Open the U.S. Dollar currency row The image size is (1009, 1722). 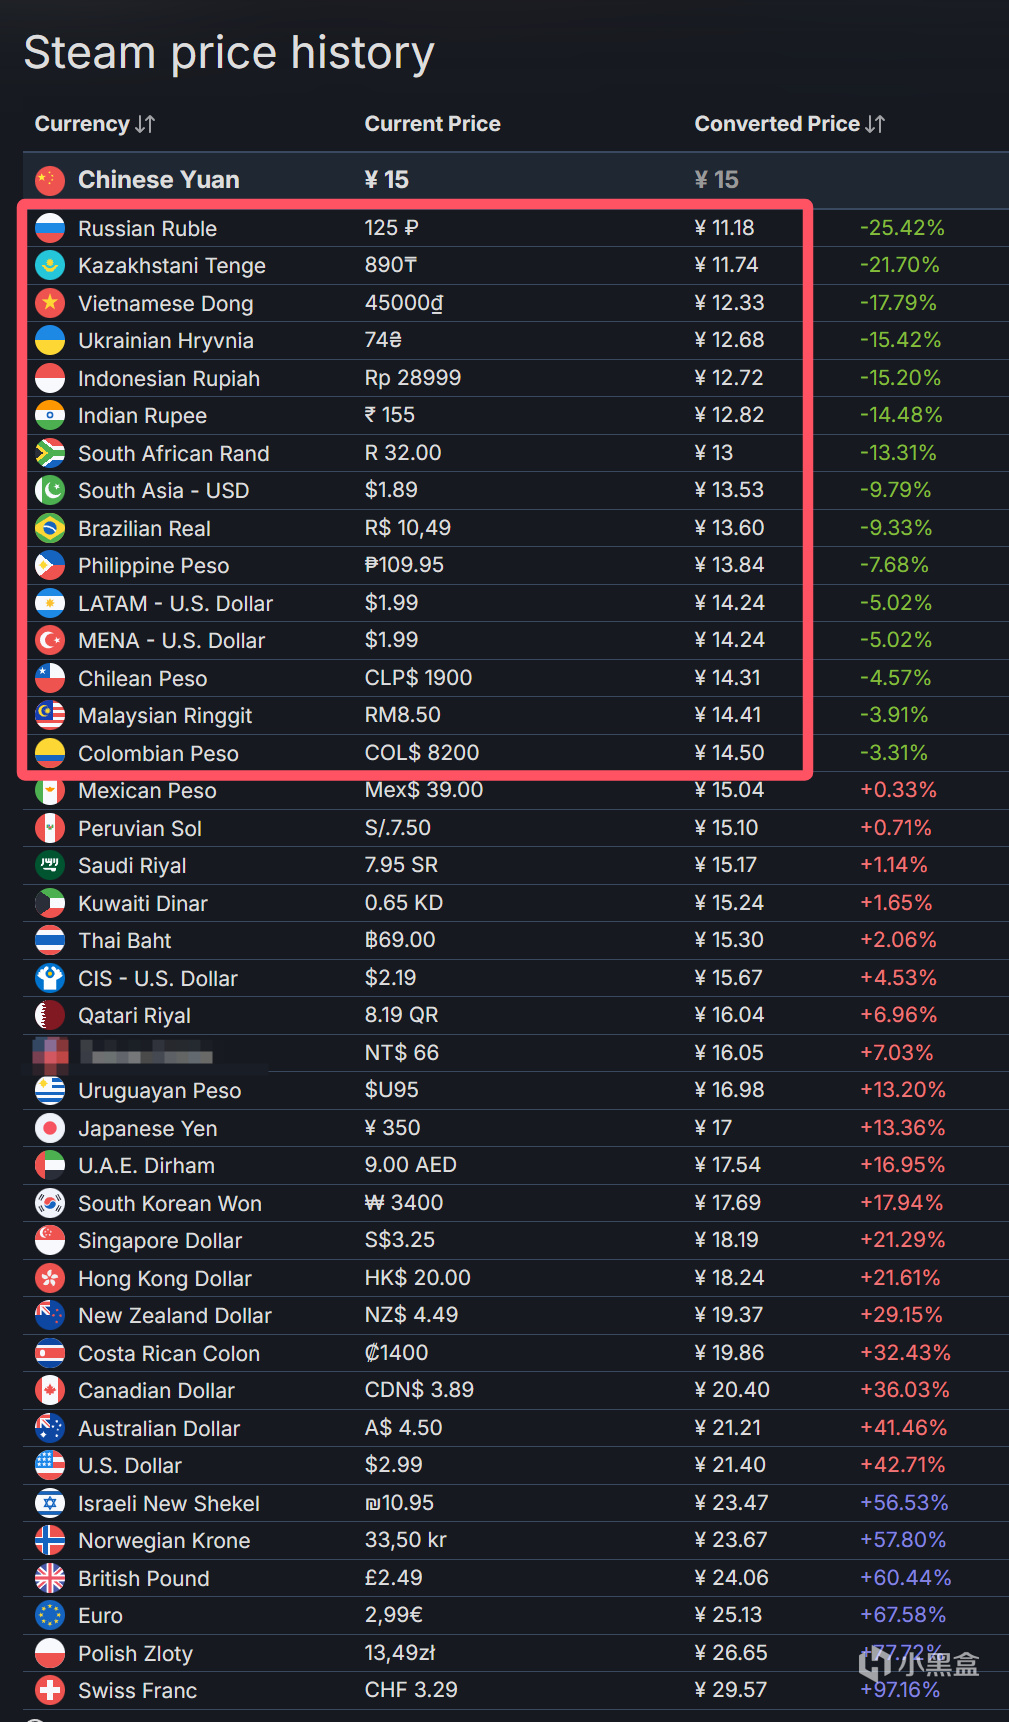pos(130,1466)
